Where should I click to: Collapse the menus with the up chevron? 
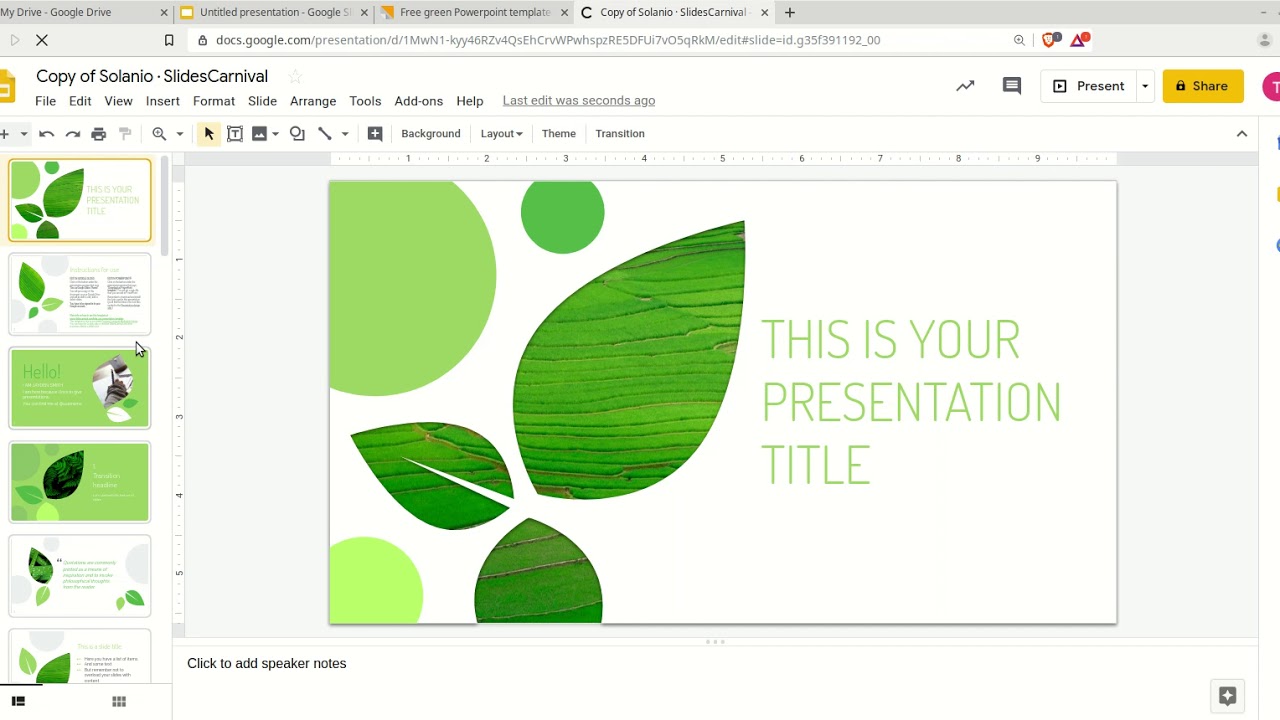click(1242, 134)
